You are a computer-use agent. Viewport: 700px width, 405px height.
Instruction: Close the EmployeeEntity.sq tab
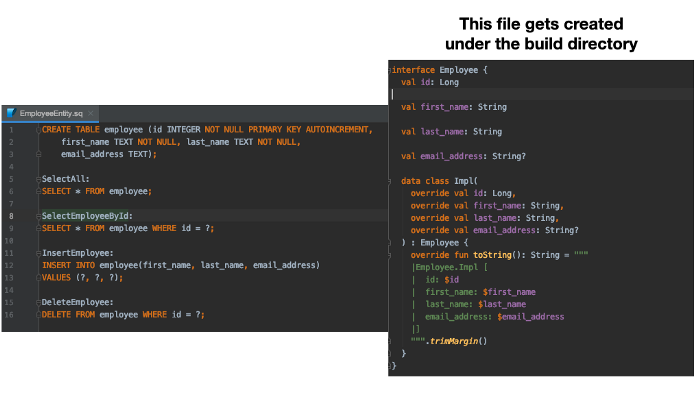[x=91, y=113]
